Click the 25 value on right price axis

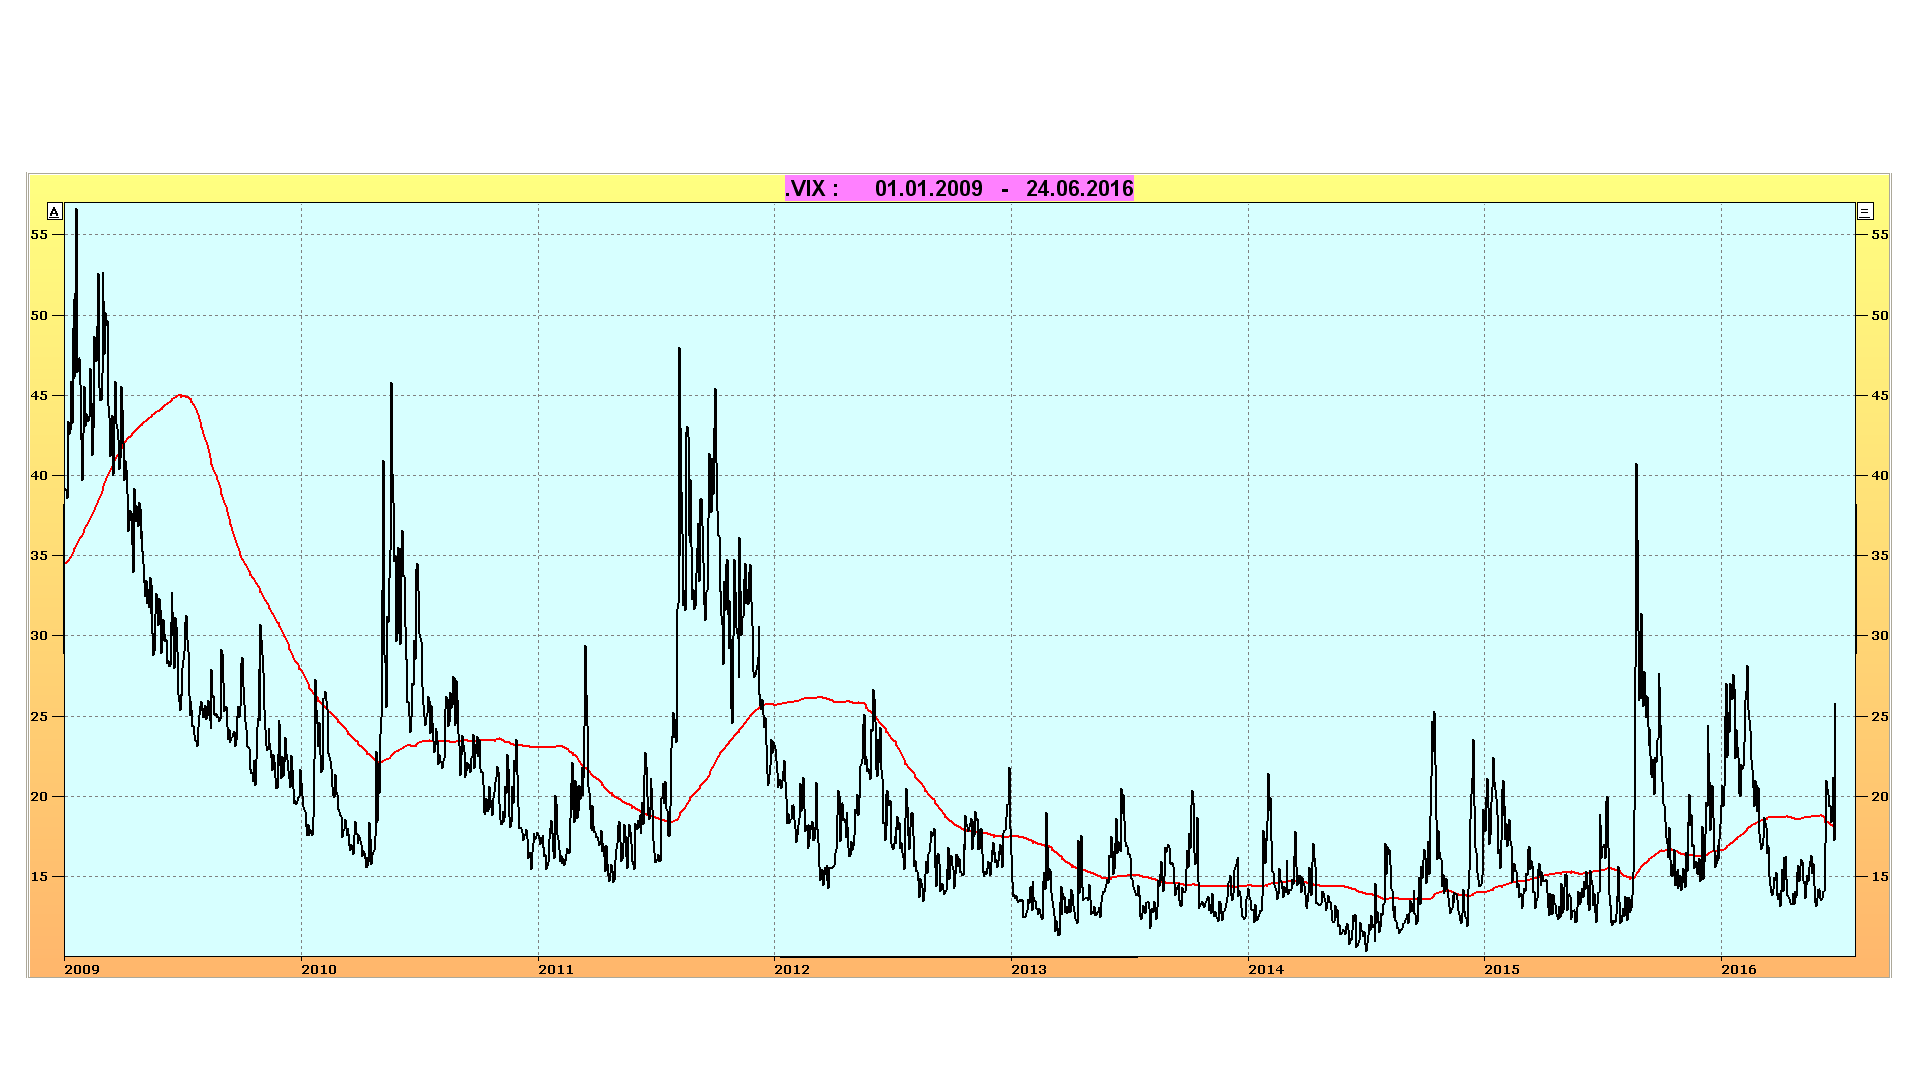click(x=1880, y=716)
